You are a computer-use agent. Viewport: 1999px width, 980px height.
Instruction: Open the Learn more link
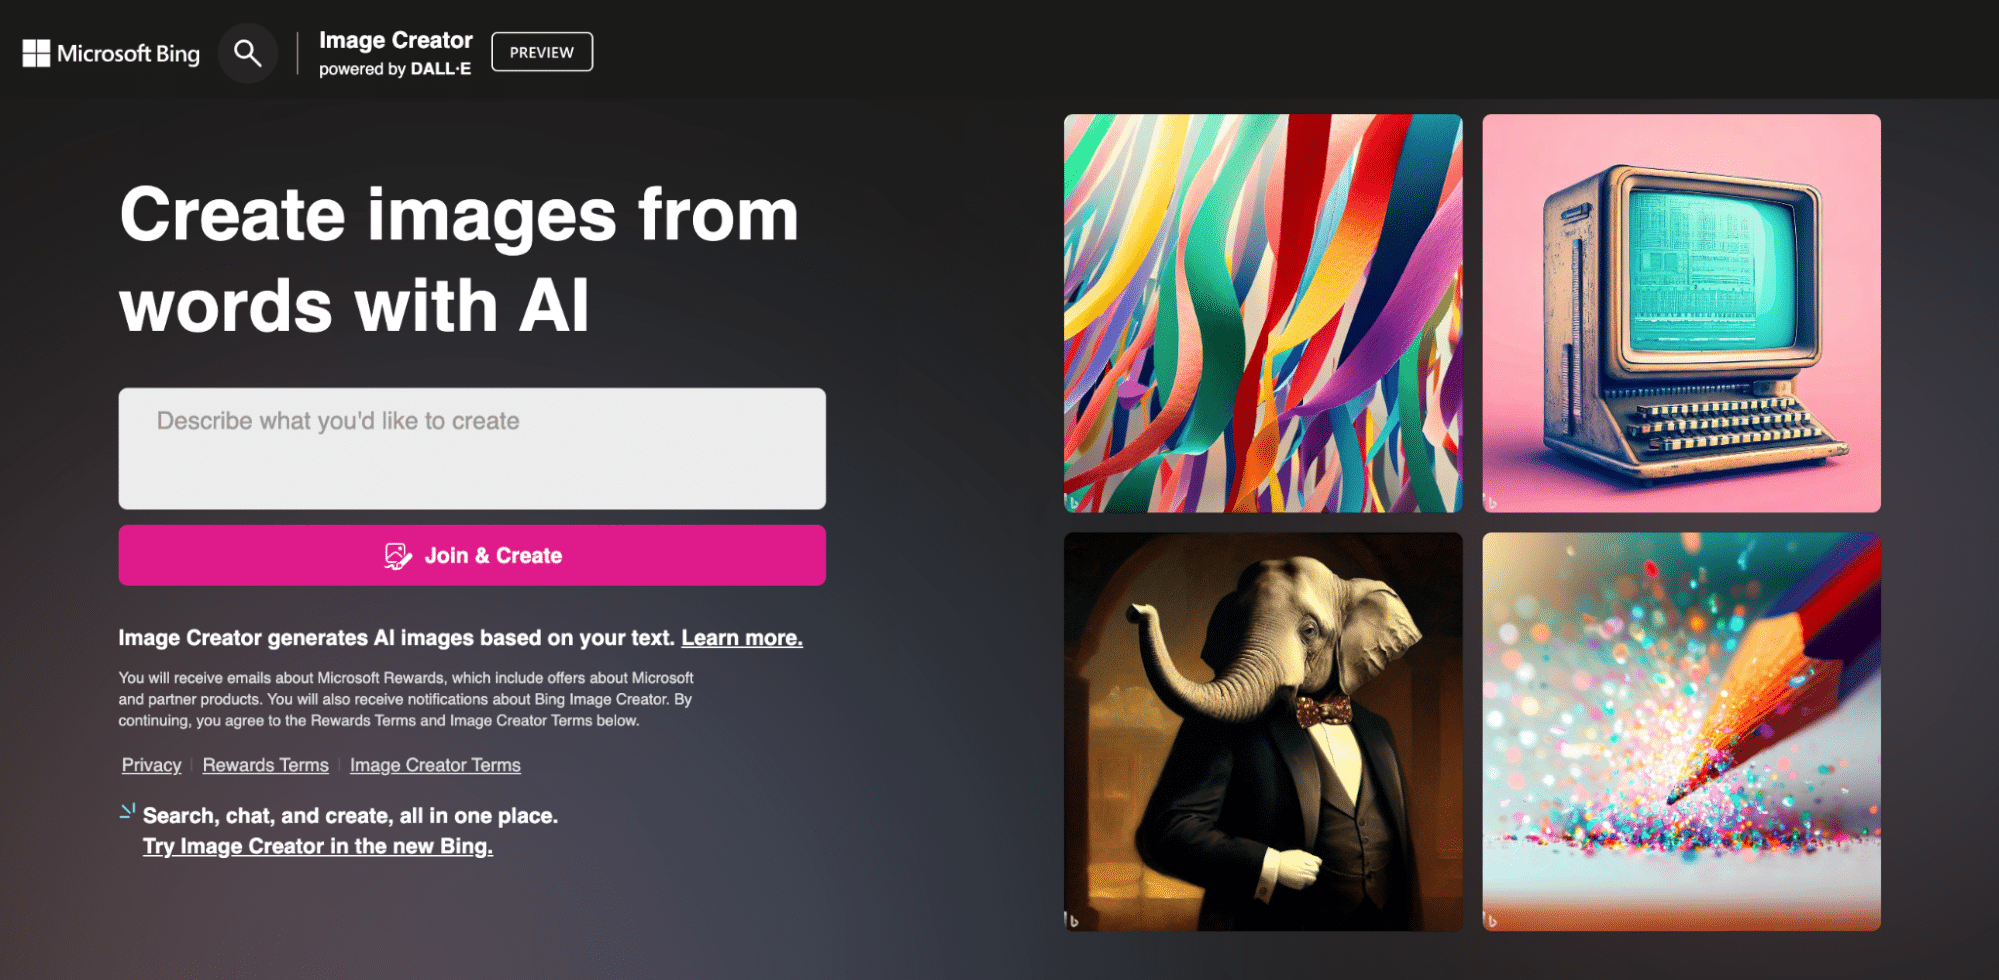tap(742, 638)
